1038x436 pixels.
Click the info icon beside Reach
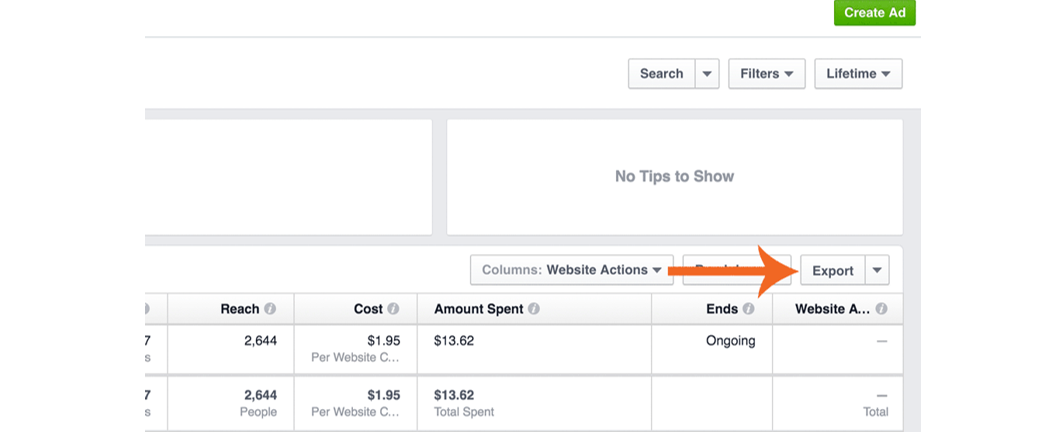[x=271, y=310]
